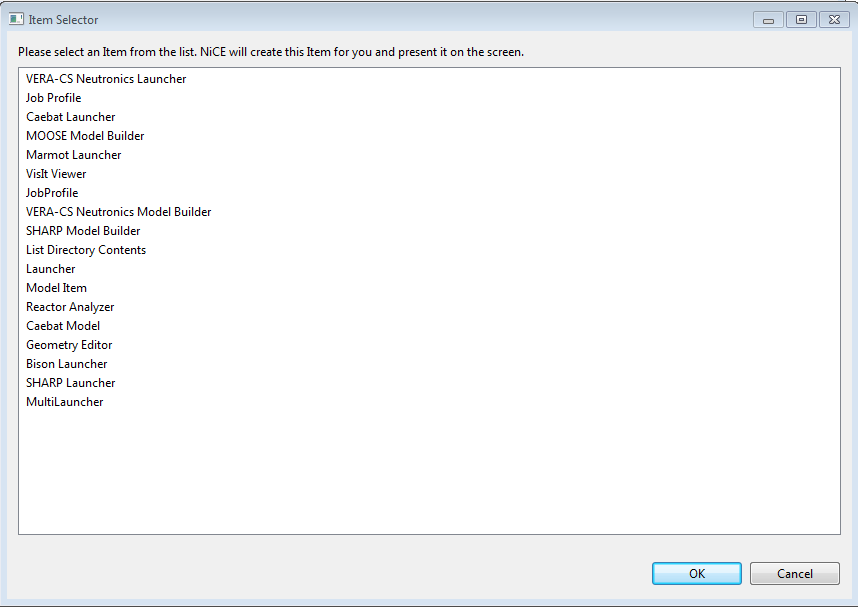
Task: Pick the Bison Launcher item
Action: [67, 364]
